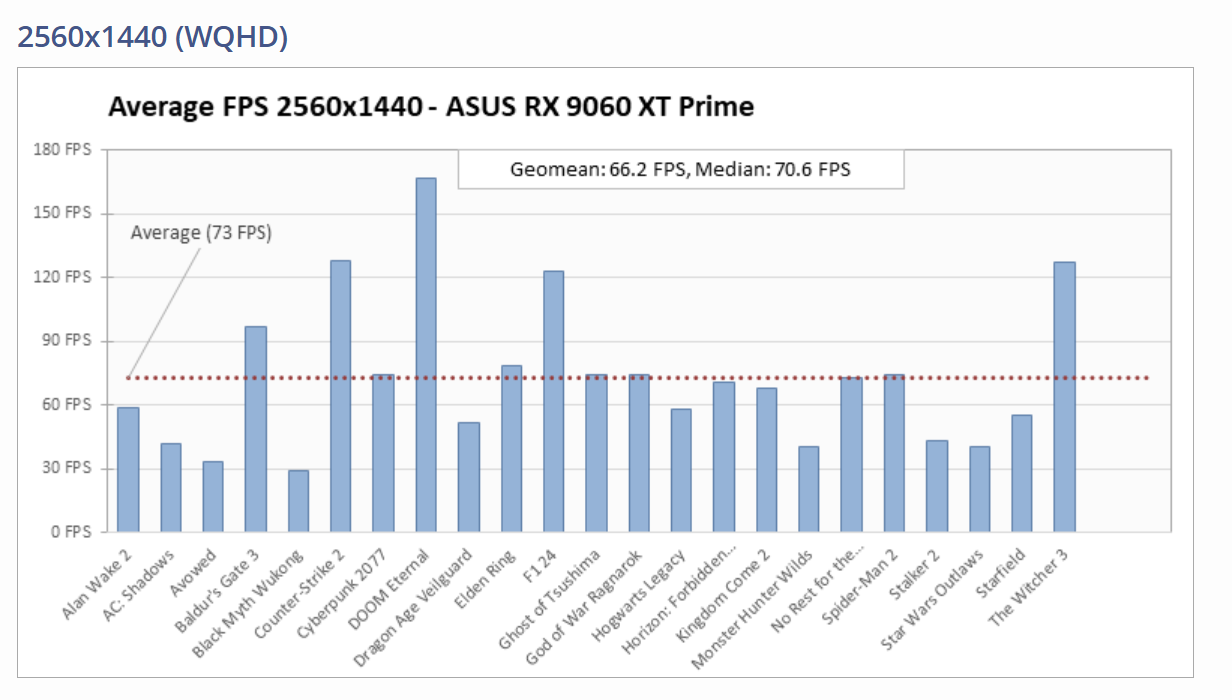Image resolution: width=1232 pixels, height=700 pixels.
Task: Click the Cyberpunk 2077 bar
Action: click(384, 453)
